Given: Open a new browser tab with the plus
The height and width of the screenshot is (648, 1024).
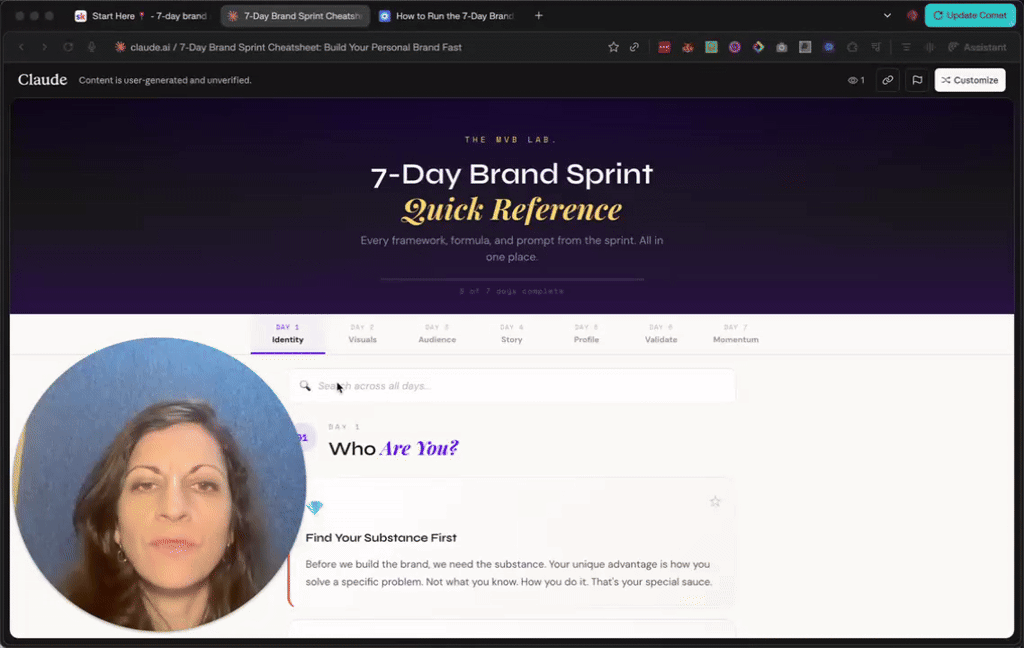Looking at the screenshot, I should click(x=538, y=15).
